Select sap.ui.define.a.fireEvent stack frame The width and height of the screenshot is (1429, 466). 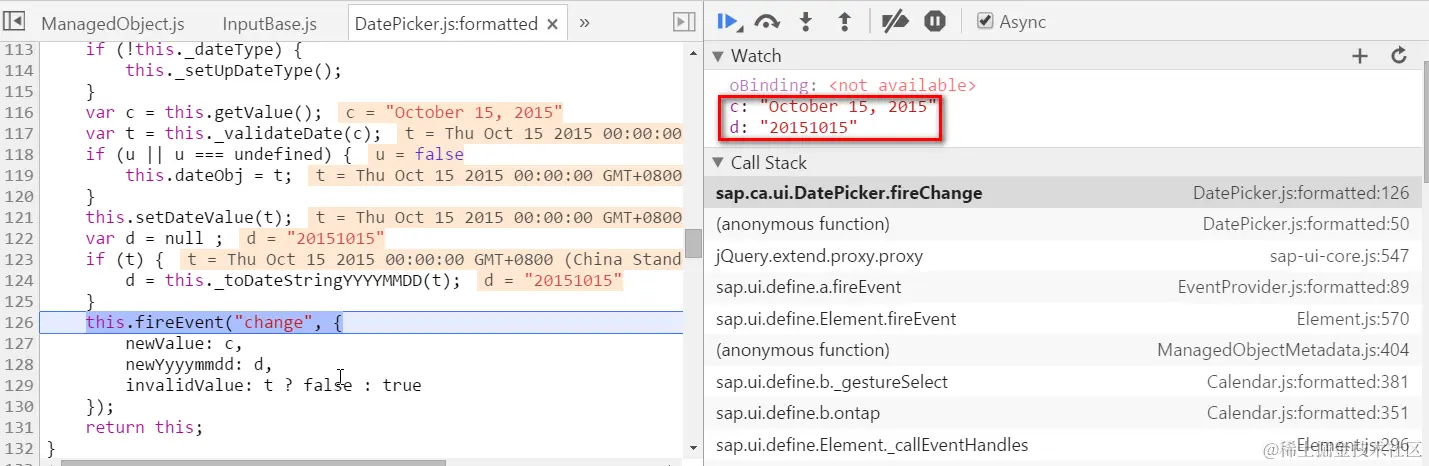pyautogui.click(x=1063, y=287)
